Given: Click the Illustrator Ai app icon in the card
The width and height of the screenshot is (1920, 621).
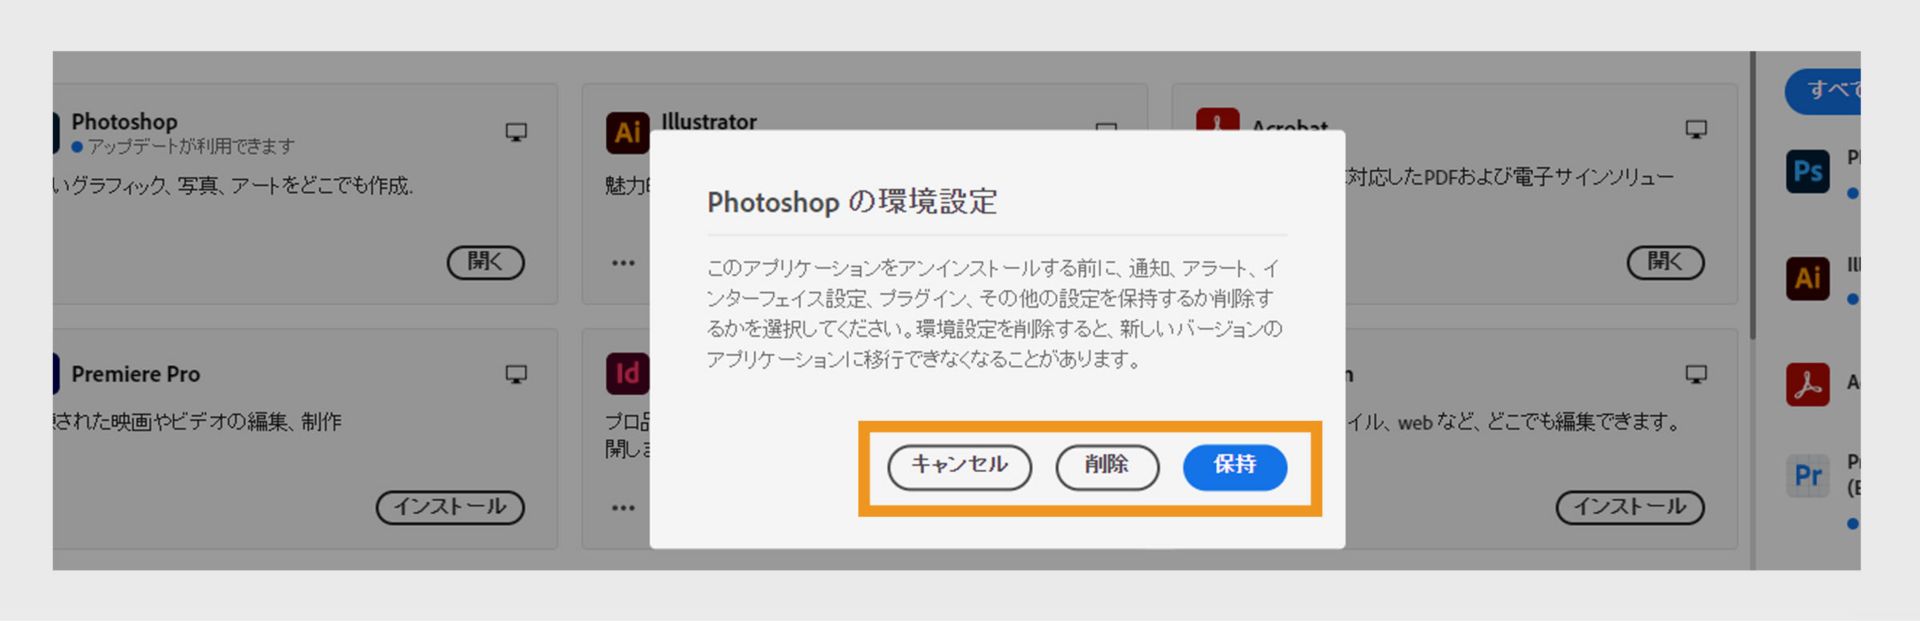Looking at the screenshot, I should [627, 133].
